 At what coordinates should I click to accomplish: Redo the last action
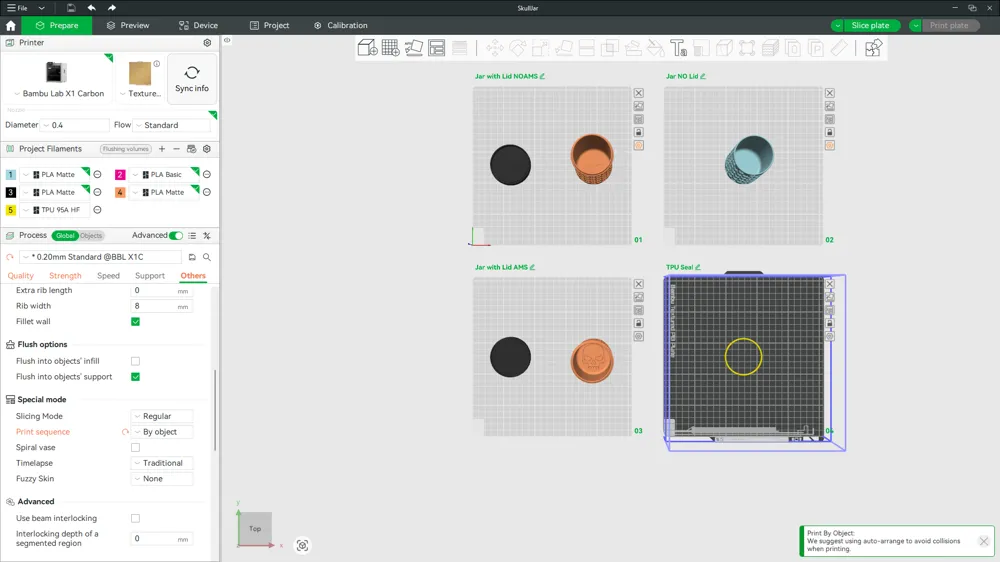pos(112,8)
